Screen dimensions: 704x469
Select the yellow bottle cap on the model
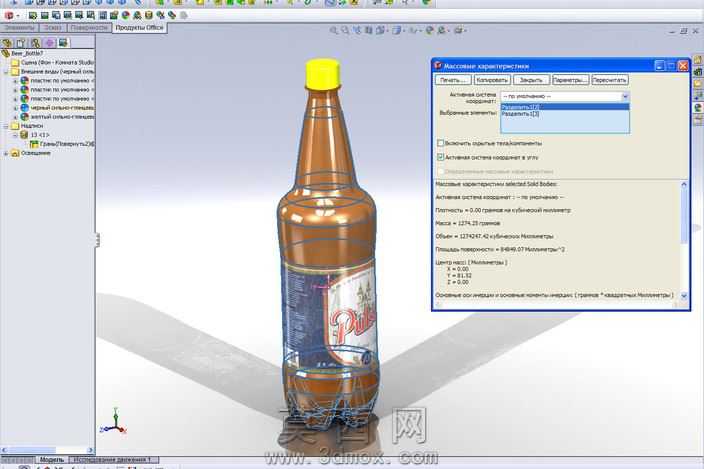point(323,74)
